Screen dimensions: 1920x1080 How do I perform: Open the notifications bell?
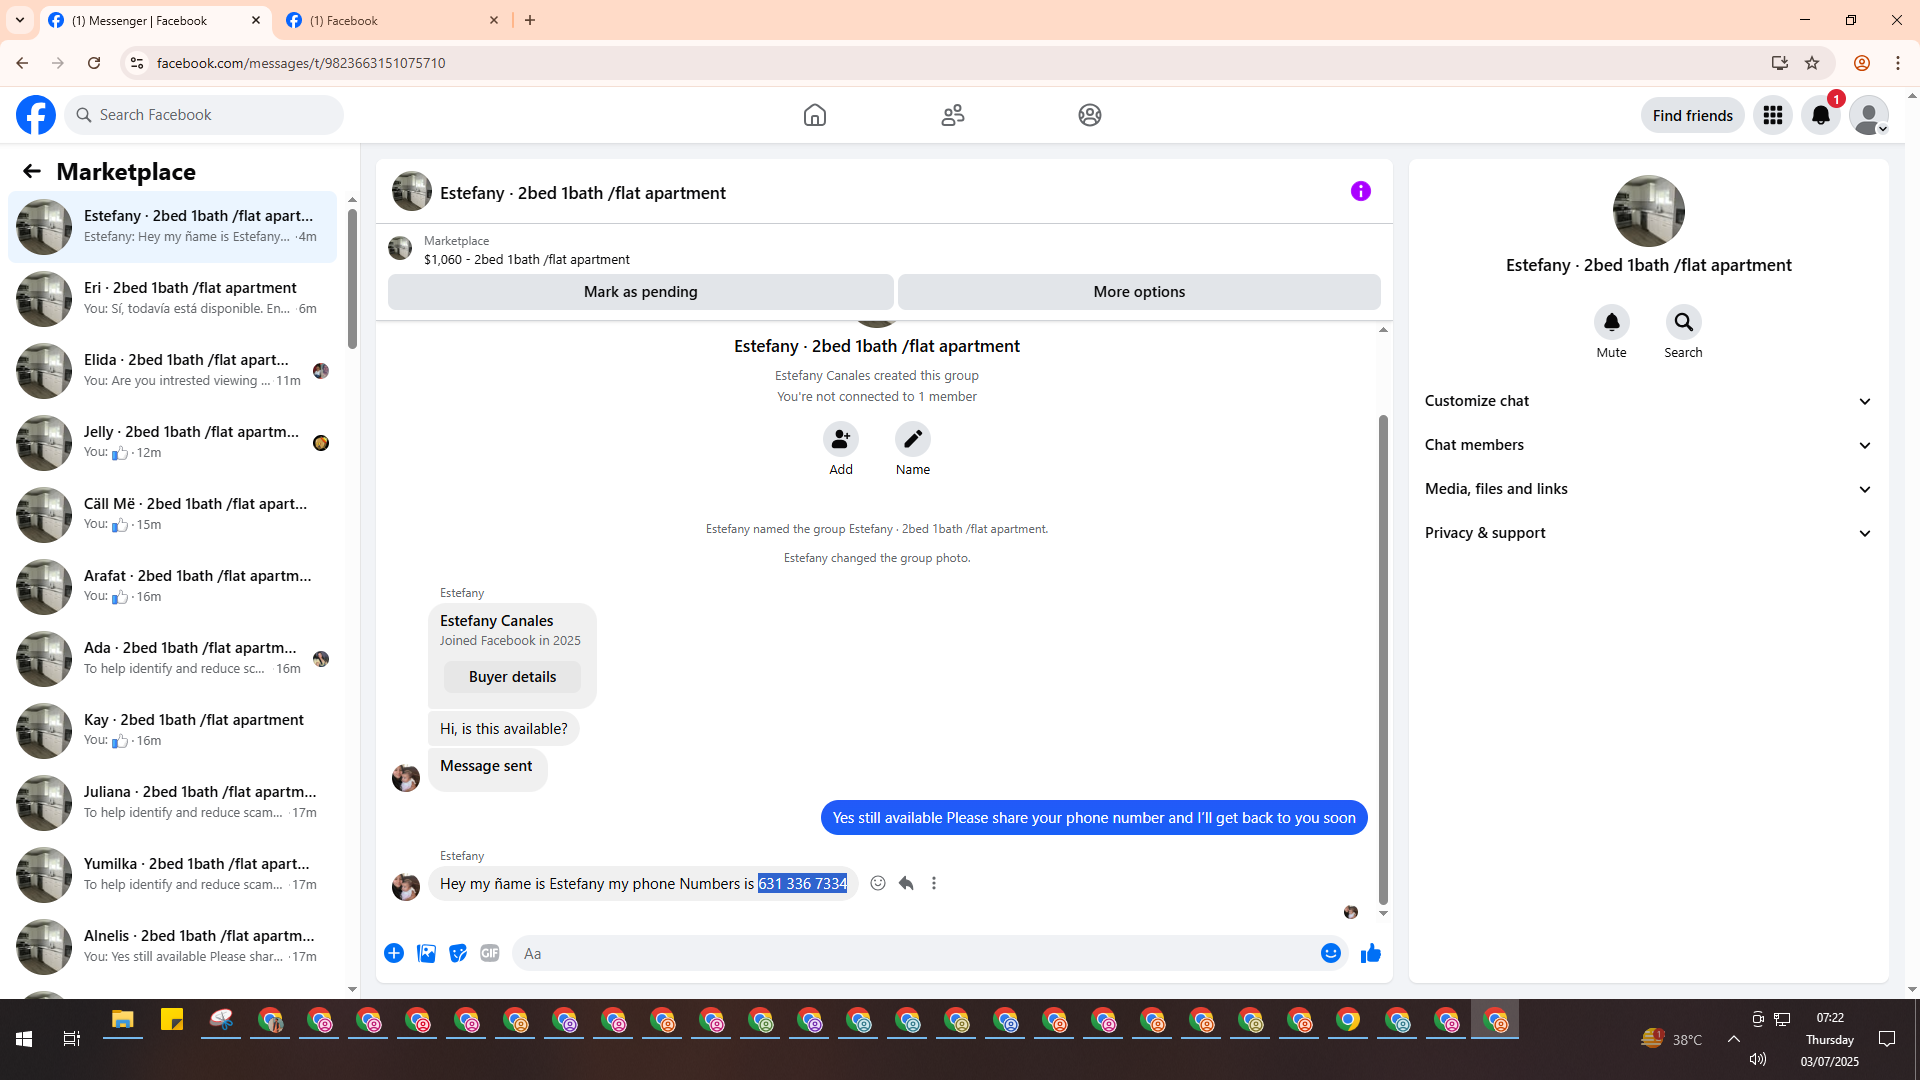[1820, 115]
